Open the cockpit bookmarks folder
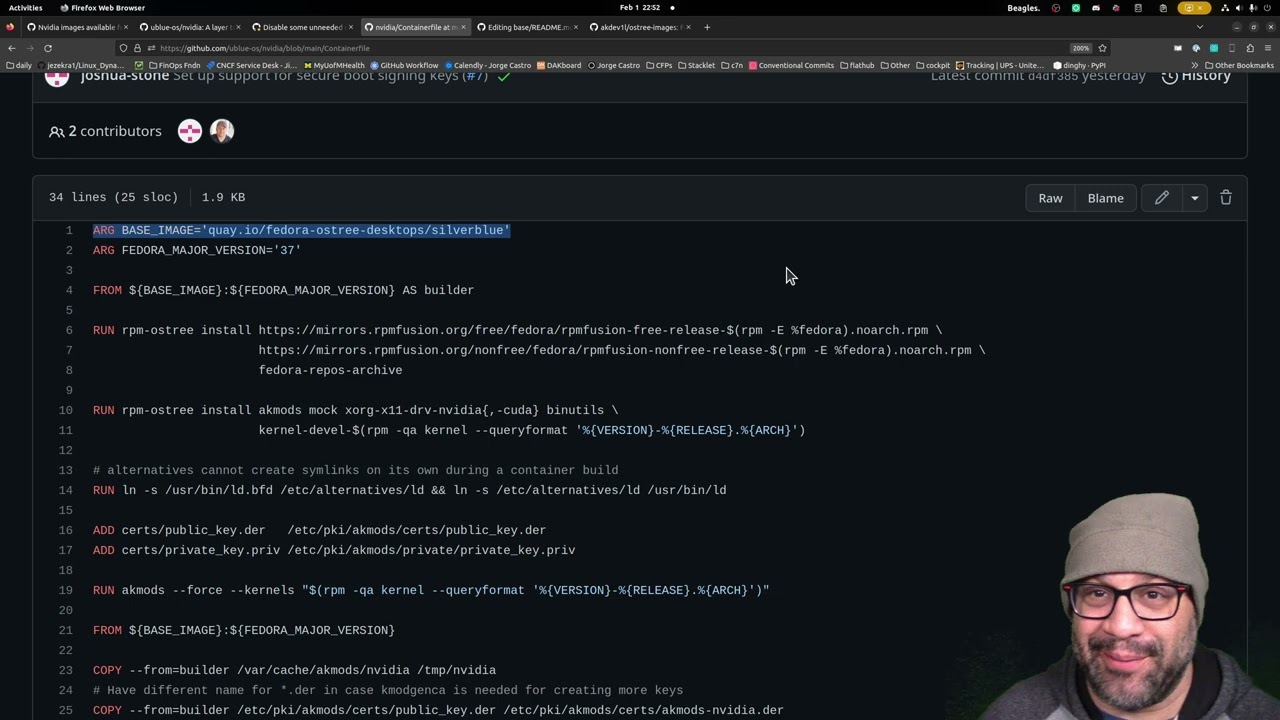 point(933,66)
